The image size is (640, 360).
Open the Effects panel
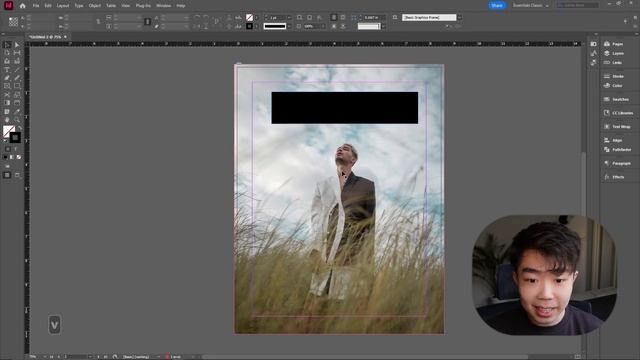point(614,177)
